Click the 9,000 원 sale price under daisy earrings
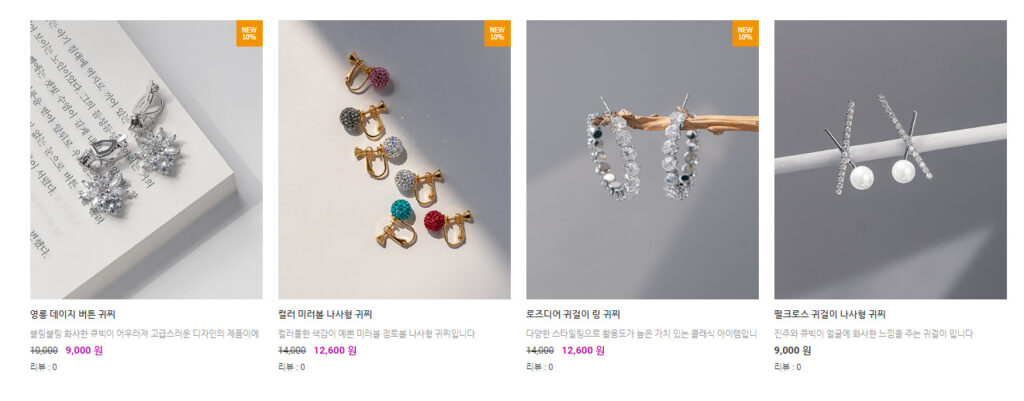This screenshot has width=1024, height=401. point(84,350)
